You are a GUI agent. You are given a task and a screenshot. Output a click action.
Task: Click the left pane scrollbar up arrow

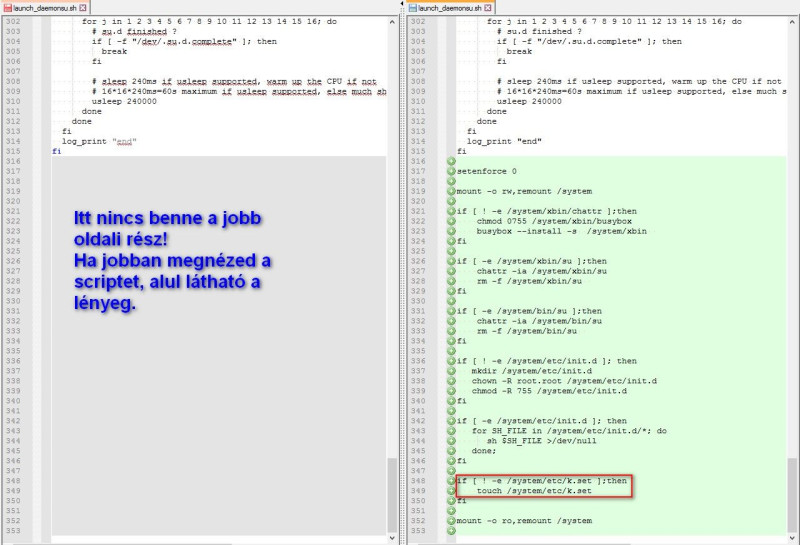coord(392,22)
